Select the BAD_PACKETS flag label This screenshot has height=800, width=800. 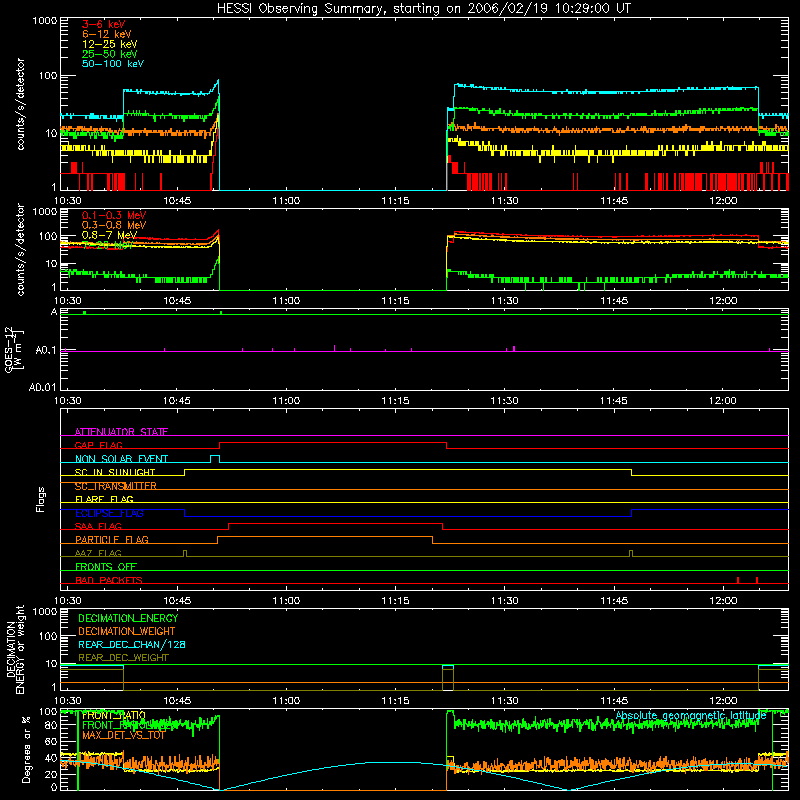click(x=109, y=580)
